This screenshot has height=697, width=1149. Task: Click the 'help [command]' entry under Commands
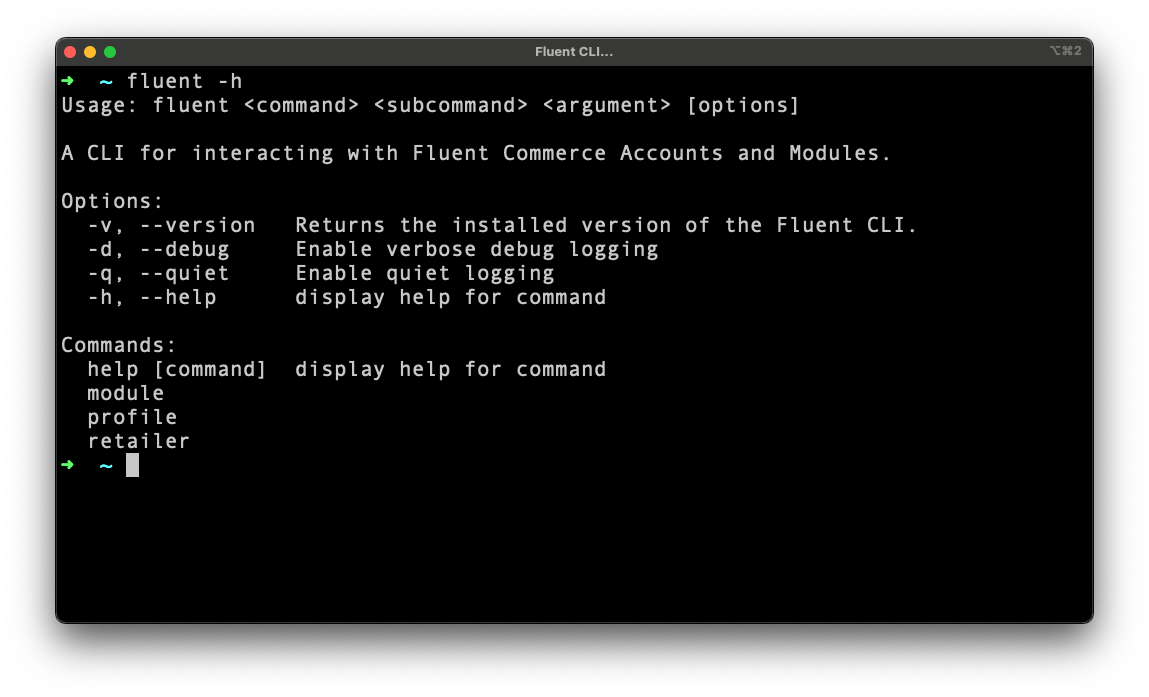coord(177,369)
